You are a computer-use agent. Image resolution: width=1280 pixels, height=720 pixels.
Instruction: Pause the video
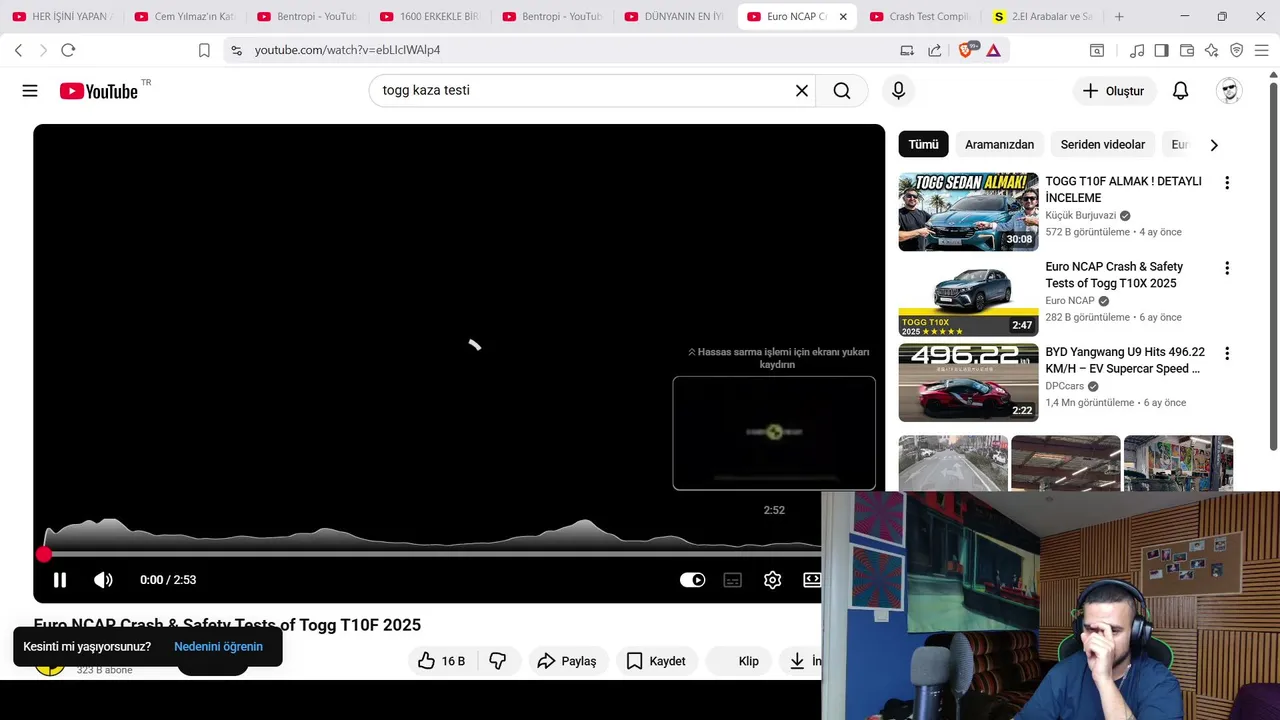[x=60, y=580]
